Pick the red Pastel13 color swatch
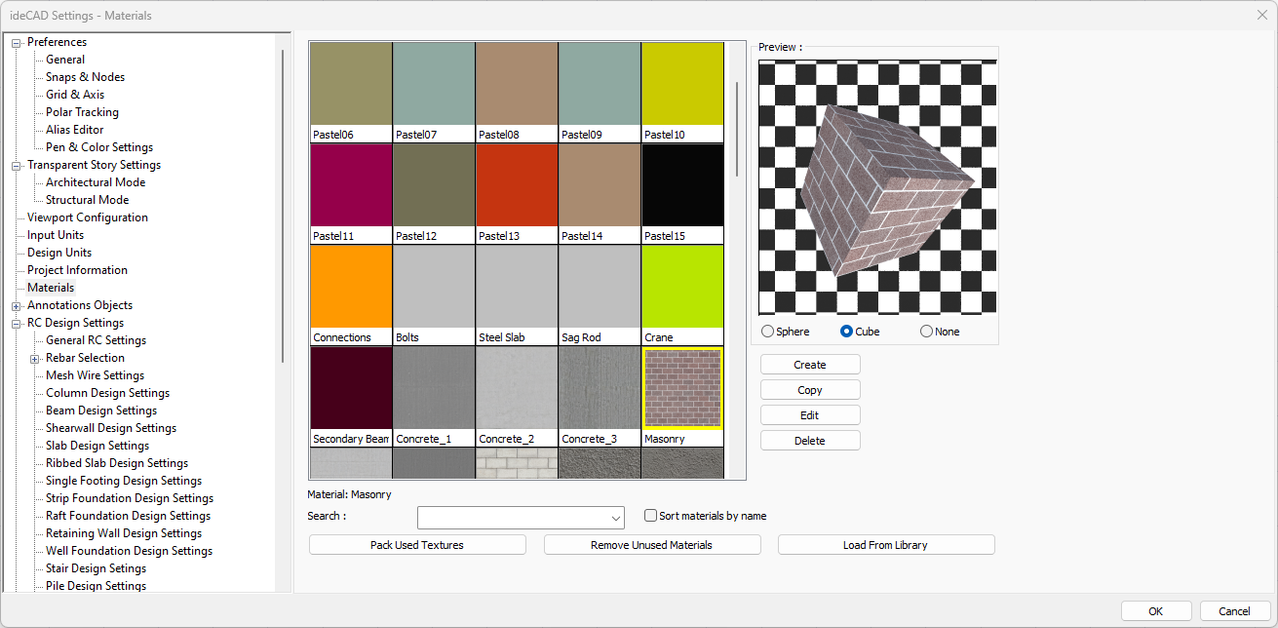The width and height of the screenshot is (1278, 628). (x=516, y=185)
